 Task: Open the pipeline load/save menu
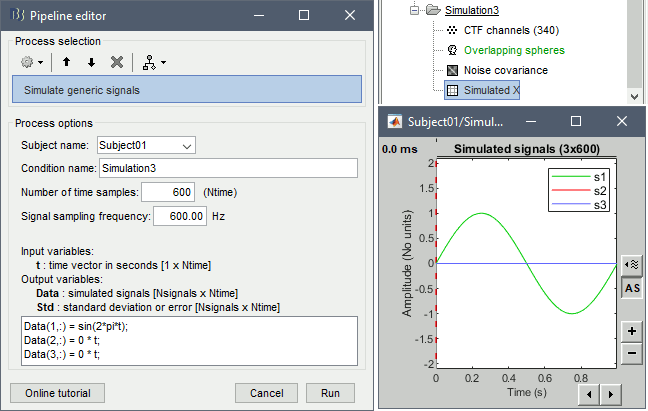(155, 62)
